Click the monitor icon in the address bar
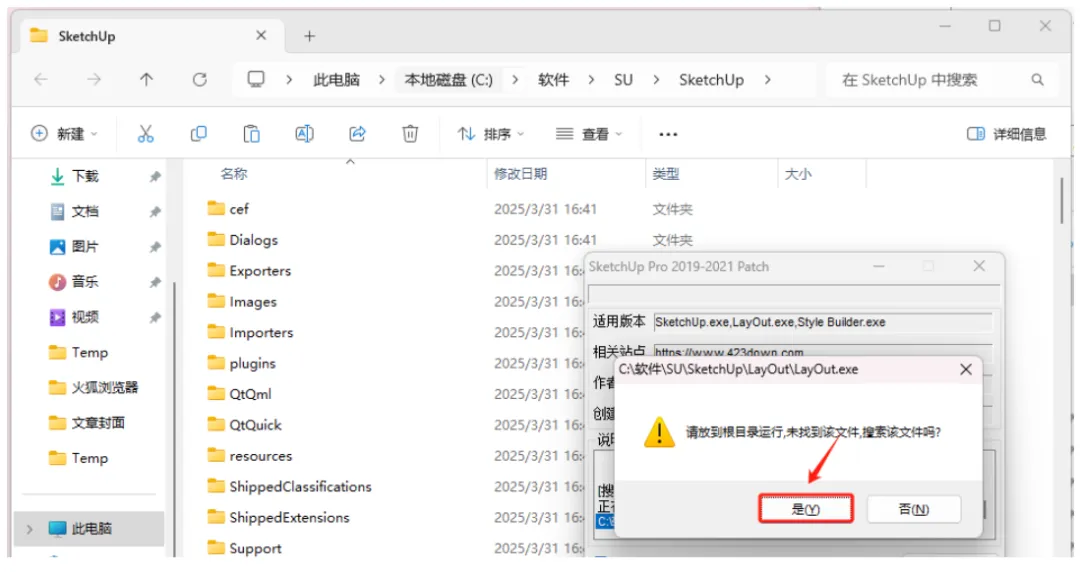This screenshot has height=572, width=1080. [256, 79]
